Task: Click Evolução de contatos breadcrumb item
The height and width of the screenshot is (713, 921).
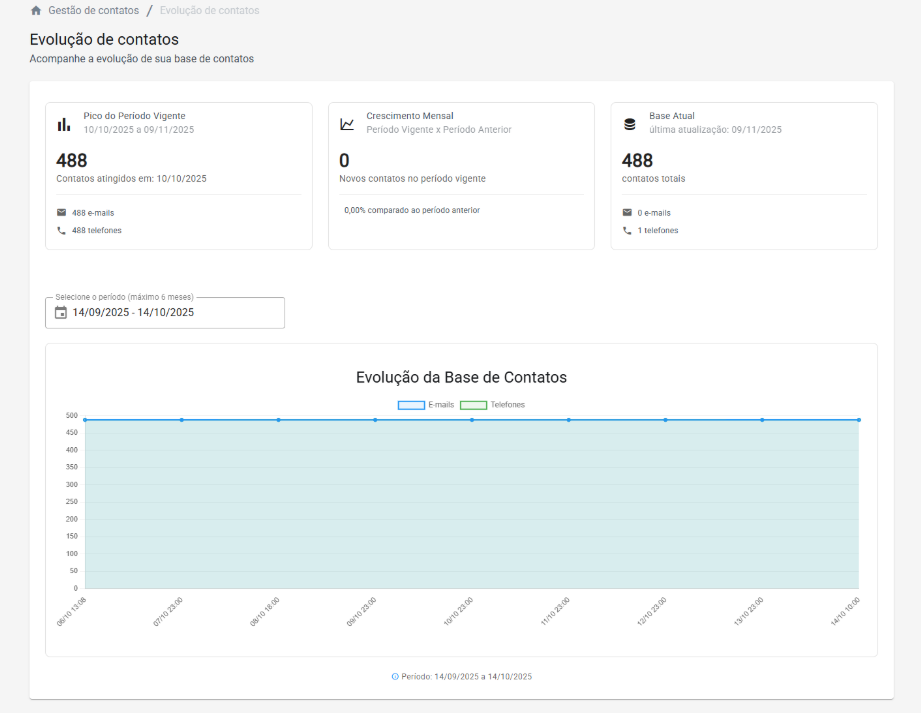Action: (x=209, y=11)
